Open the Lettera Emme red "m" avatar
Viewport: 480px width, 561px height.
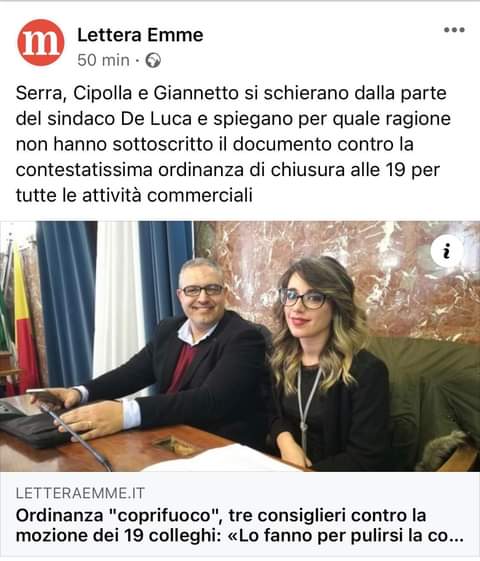(x=41, y=43)
